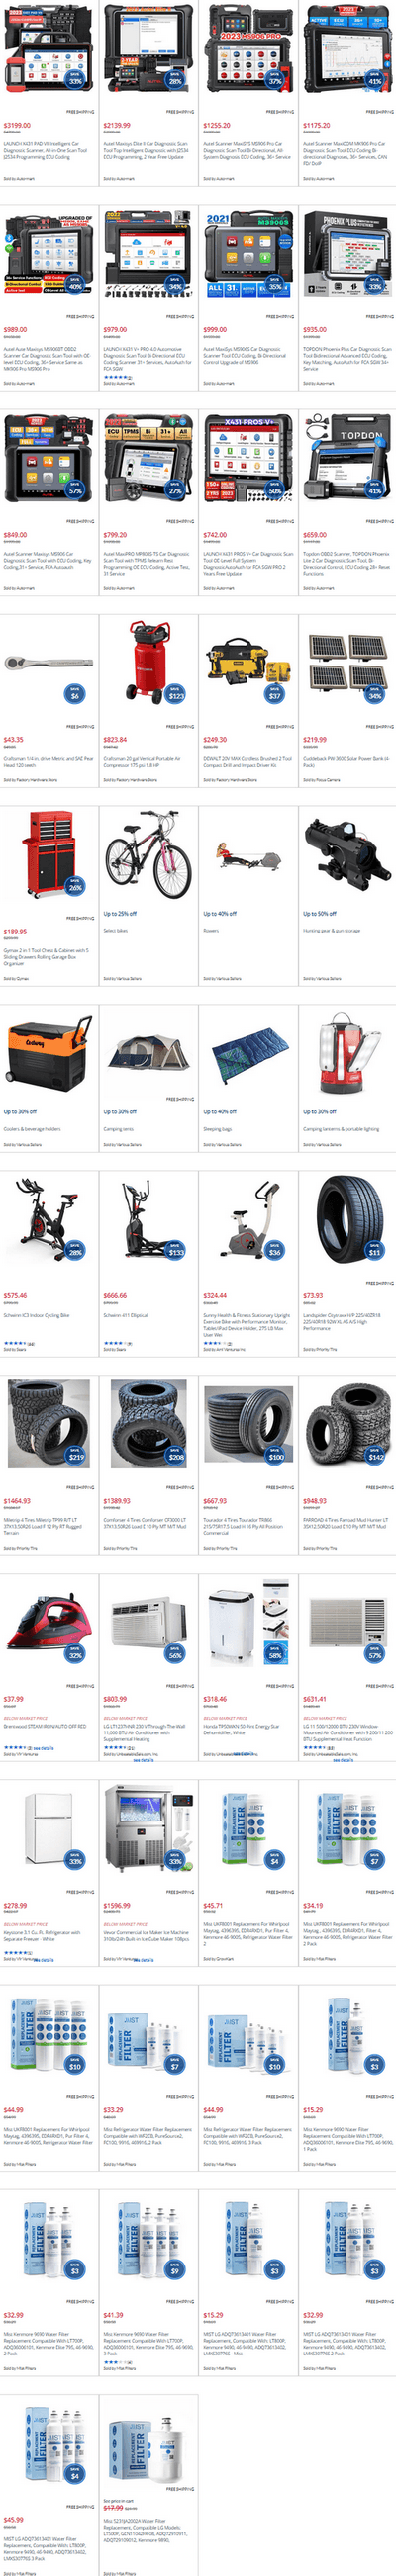This screenshot has height=2576, width=396.
Task: Click the $823.84 price of air compressor
Action: click(x=114, y=739)
